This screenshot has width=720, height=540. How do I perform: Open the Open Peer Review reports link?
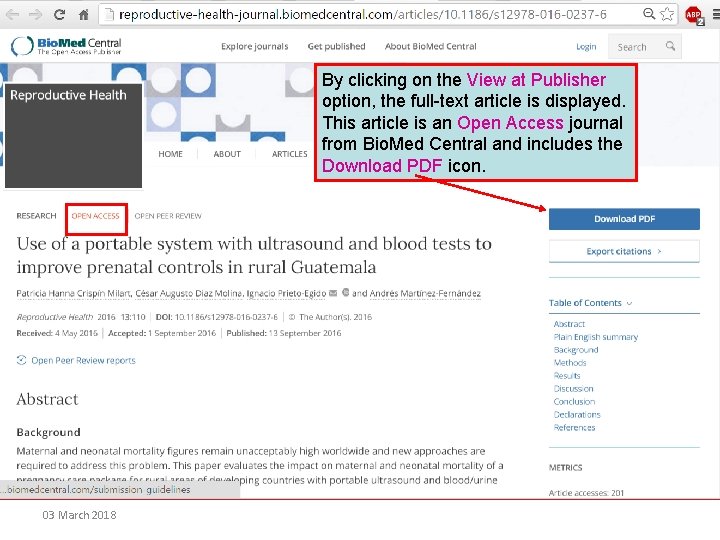point(83,360)
